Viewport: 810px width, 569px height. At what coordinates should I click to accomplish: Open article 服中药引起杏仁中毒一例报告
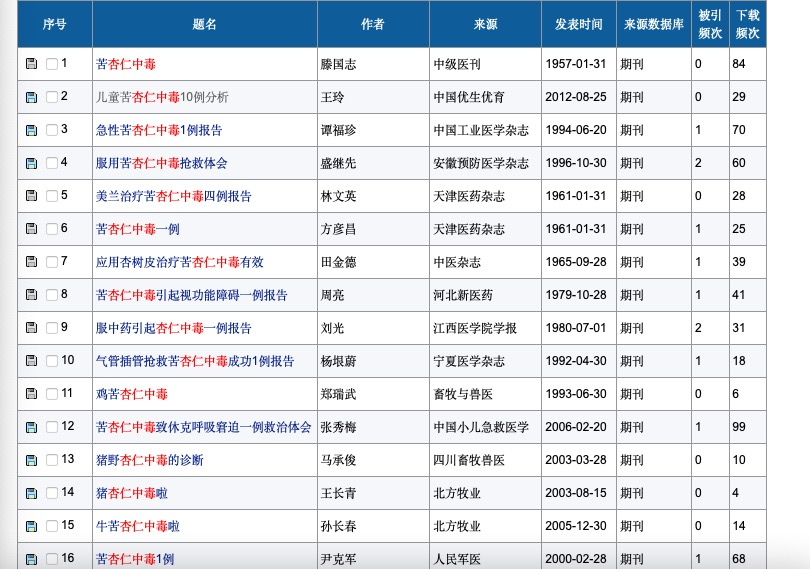(173, 328)
